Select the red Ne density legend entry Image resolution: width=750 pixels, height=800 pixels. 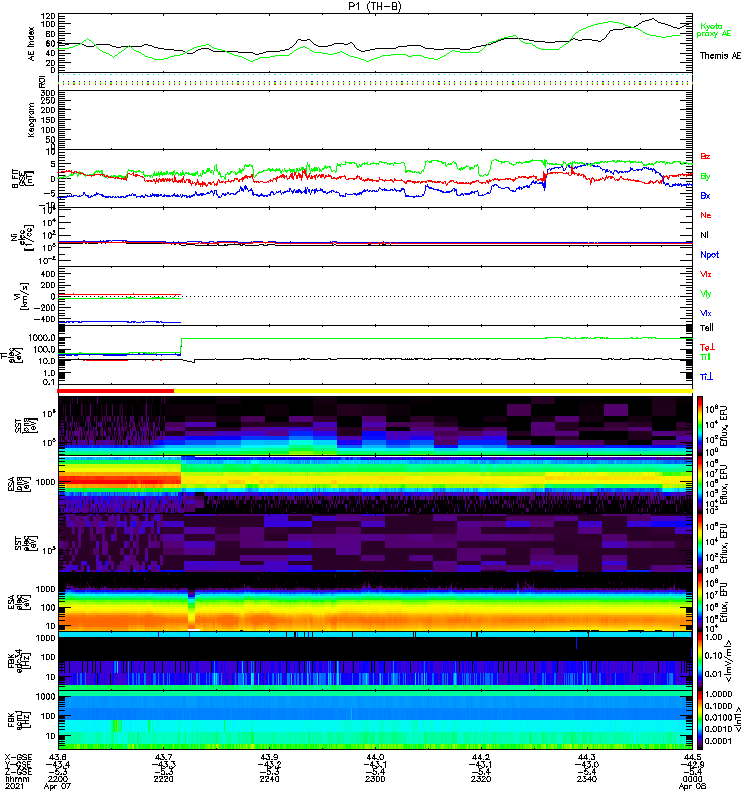click(706, 215)
